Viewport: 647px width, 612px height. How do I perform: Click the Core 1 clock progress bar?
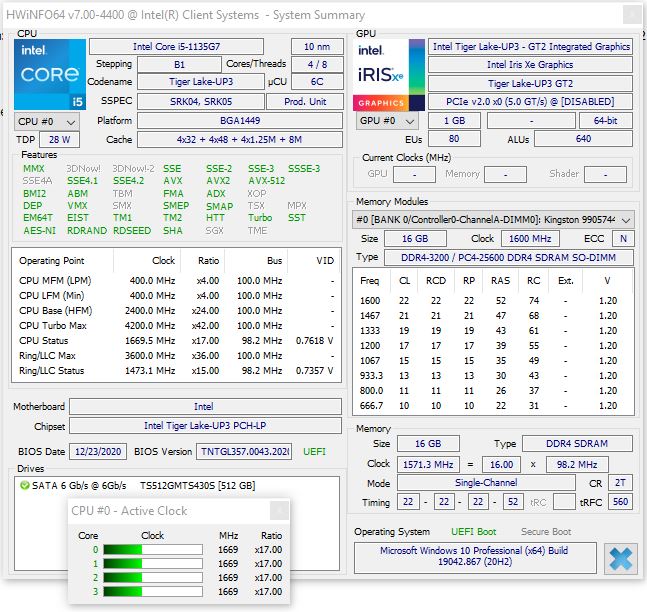tap(153, 564)
